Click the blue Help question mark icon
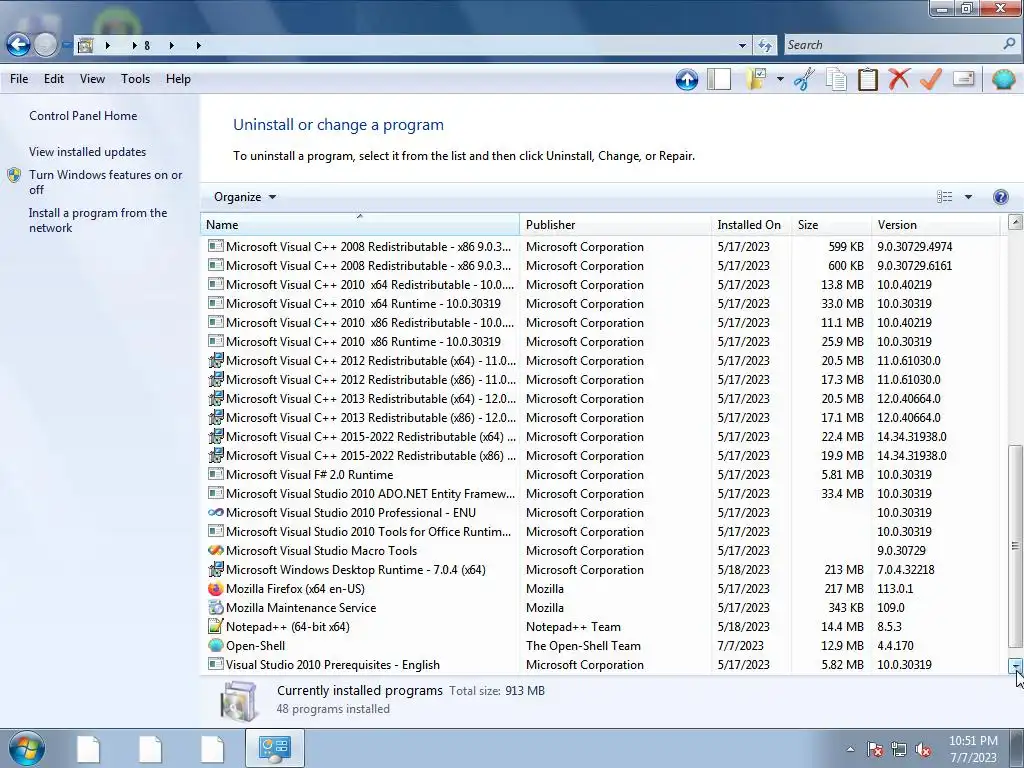This screenshot has width=1024, height=768. point(1000,197)
